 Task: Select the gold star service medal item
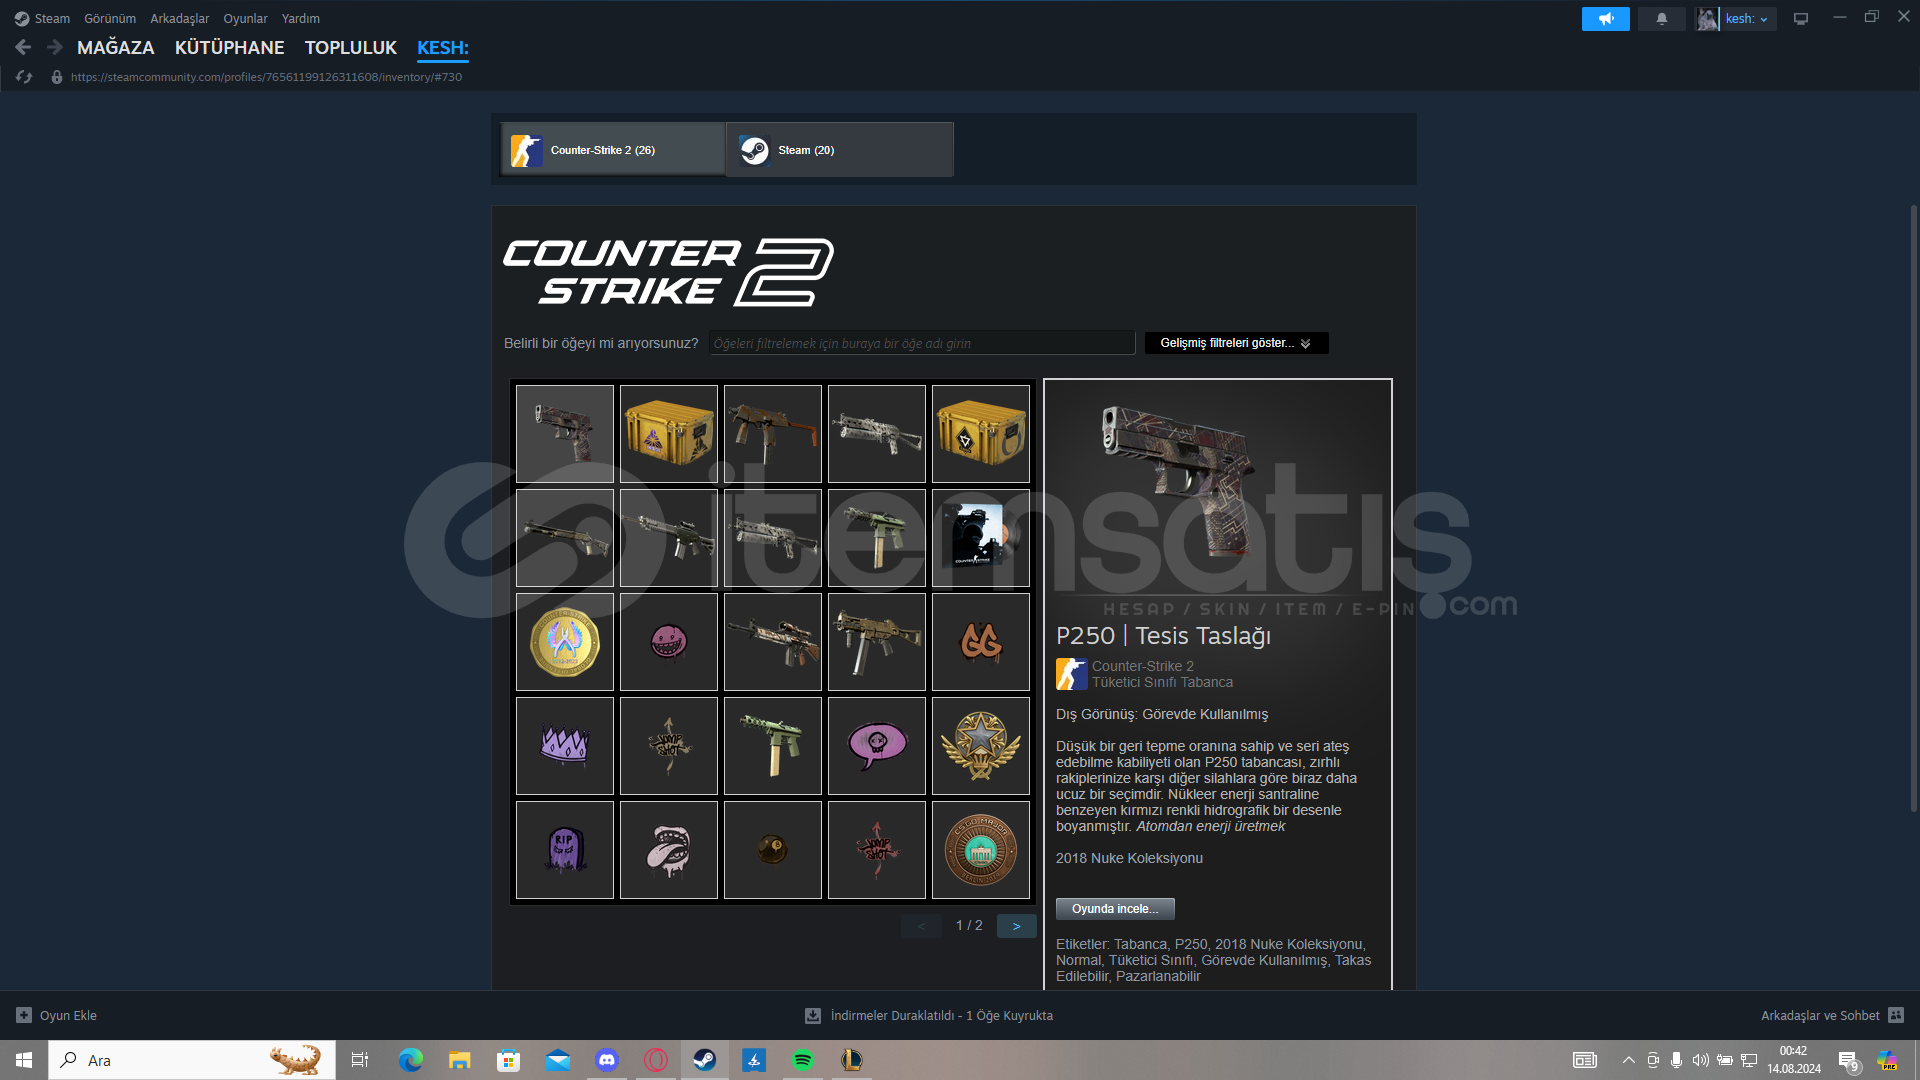981,746
